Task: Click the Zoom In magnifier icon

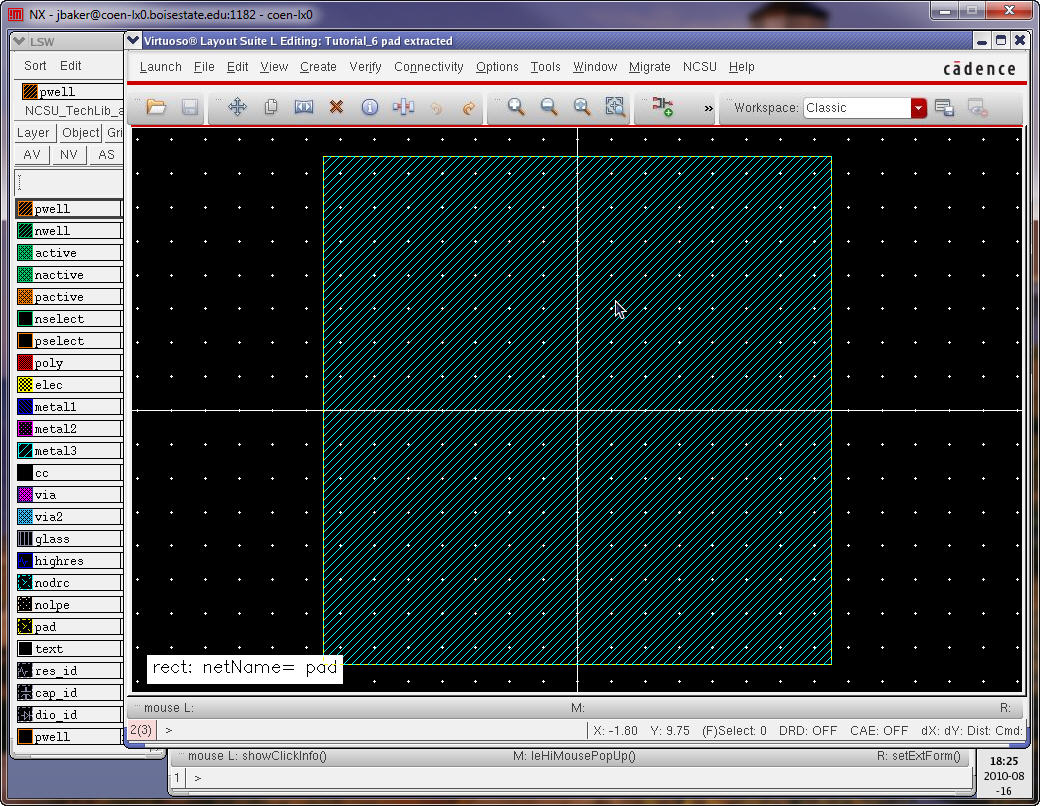Action: point(516,107)
